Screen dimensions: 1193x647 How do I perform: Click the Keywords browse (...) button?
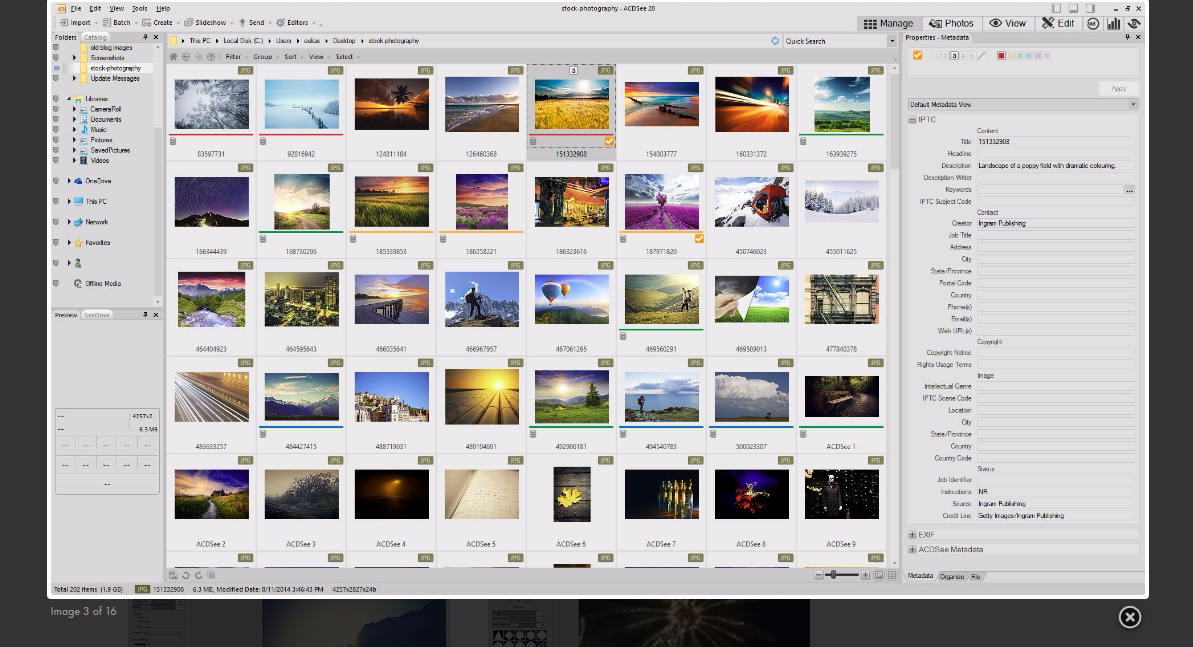pos(1129,189)
